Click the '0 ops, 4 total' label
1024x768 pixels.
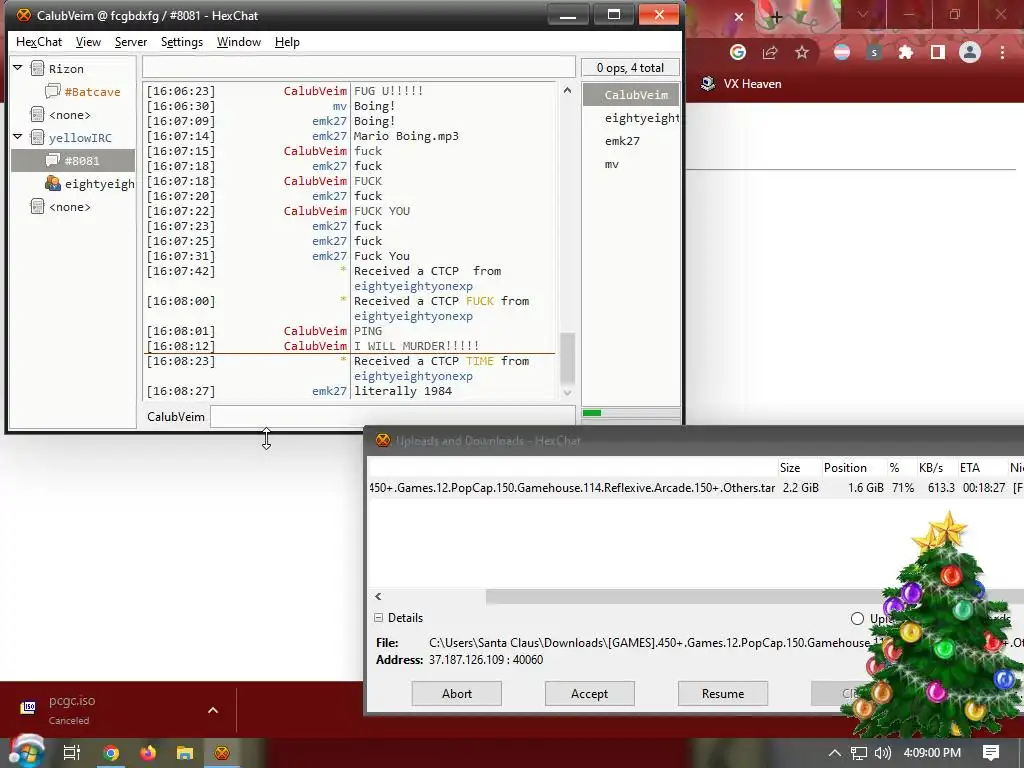pos(630,67)
